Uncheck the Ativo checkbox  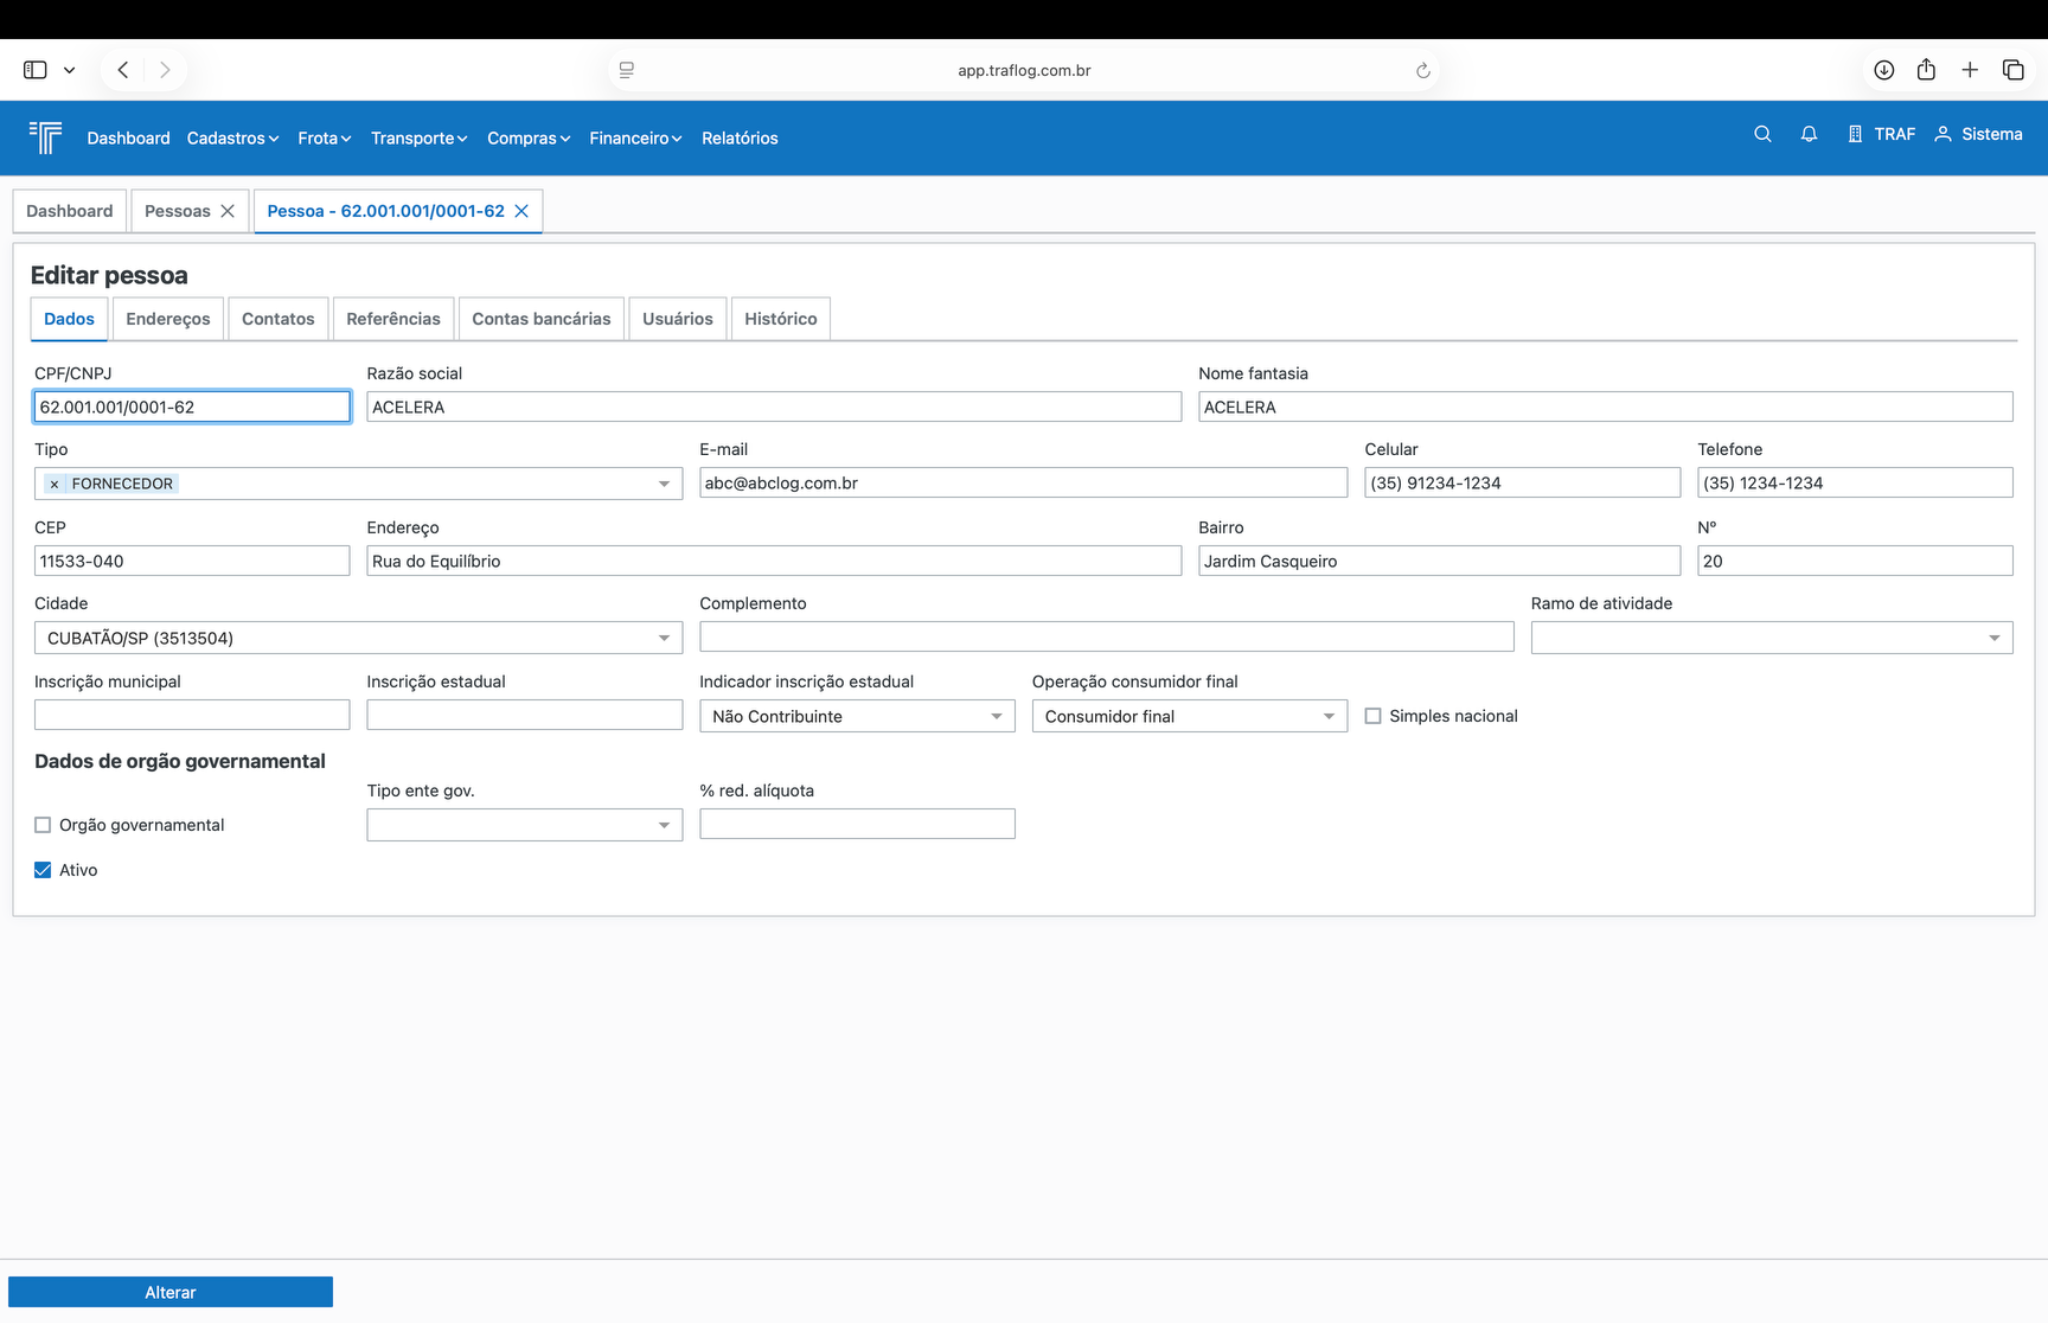[43, 870]
